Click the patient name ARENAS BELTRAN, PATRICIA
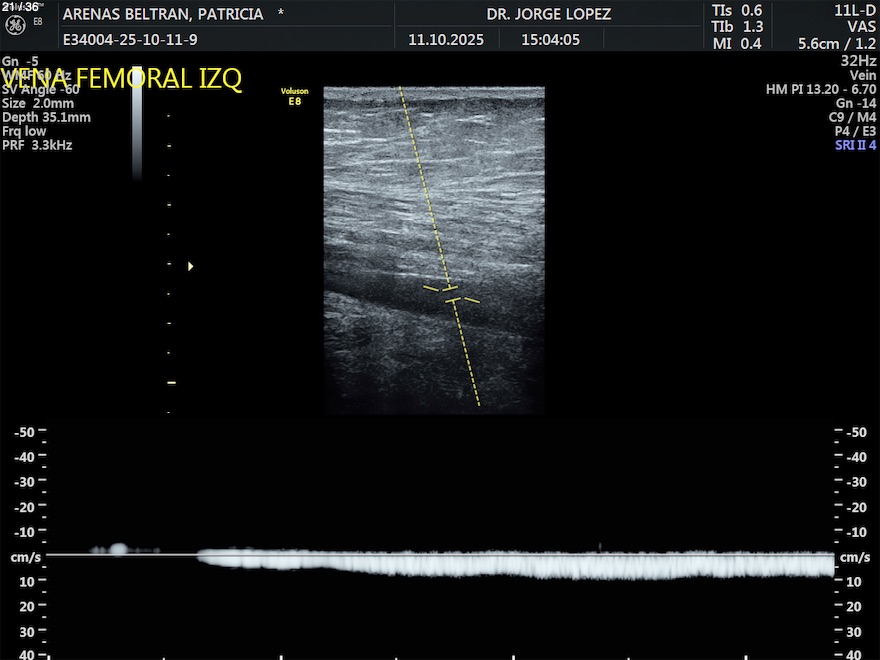 click(163, 15)
